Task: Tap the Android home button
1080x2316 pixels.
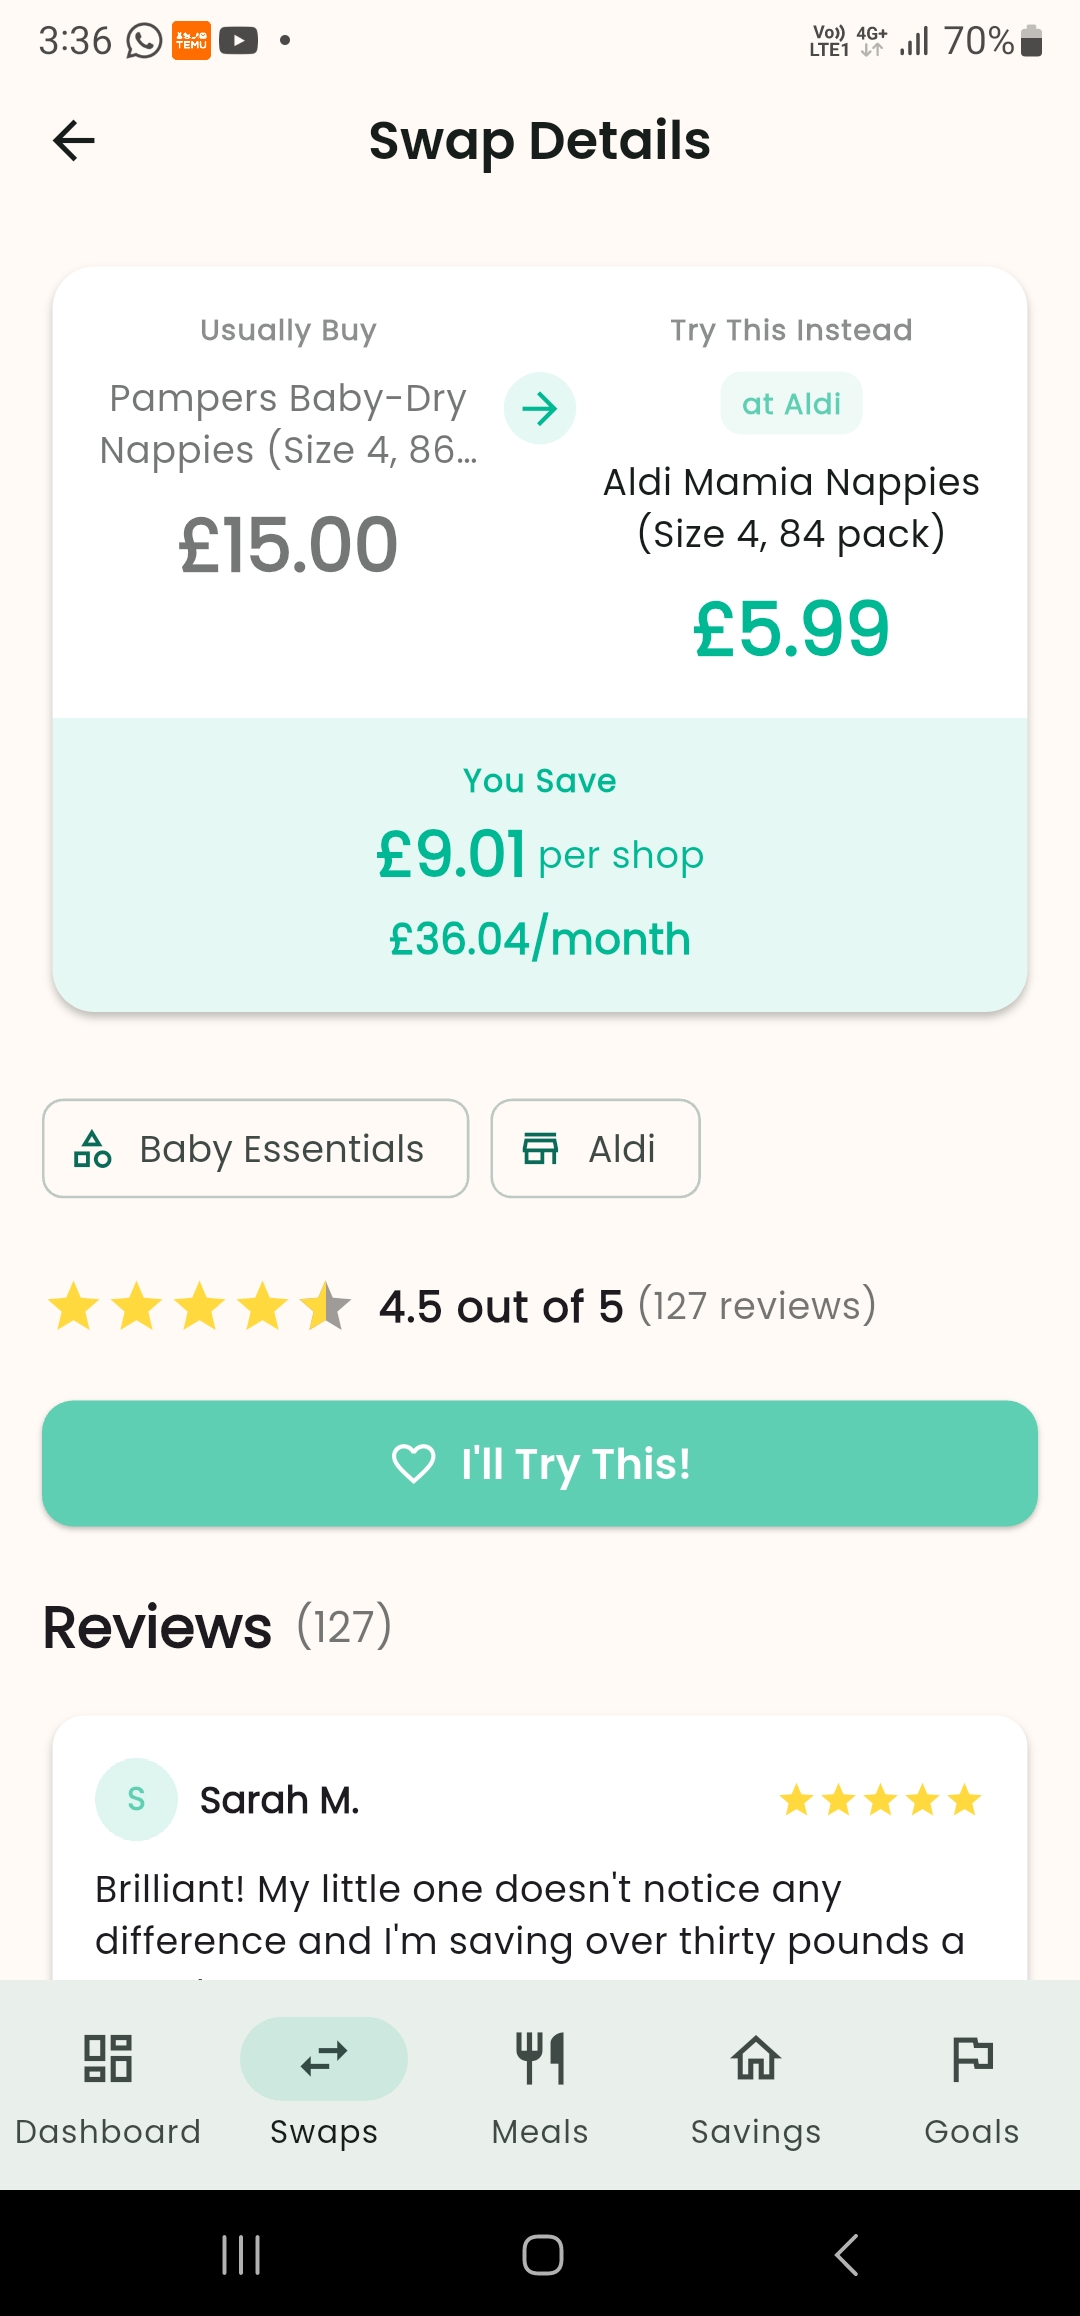Action: click(542, 2255)
